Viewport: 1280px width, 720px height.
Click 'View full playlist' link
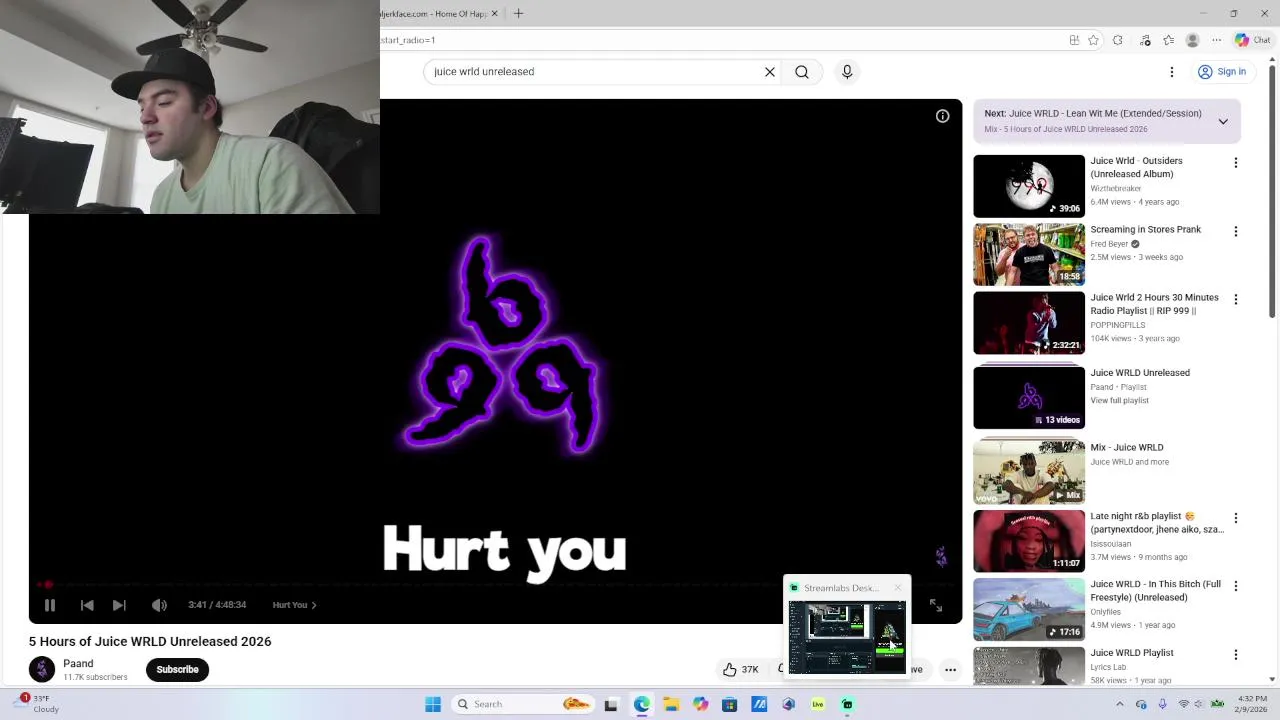[x=1119, y=401]
